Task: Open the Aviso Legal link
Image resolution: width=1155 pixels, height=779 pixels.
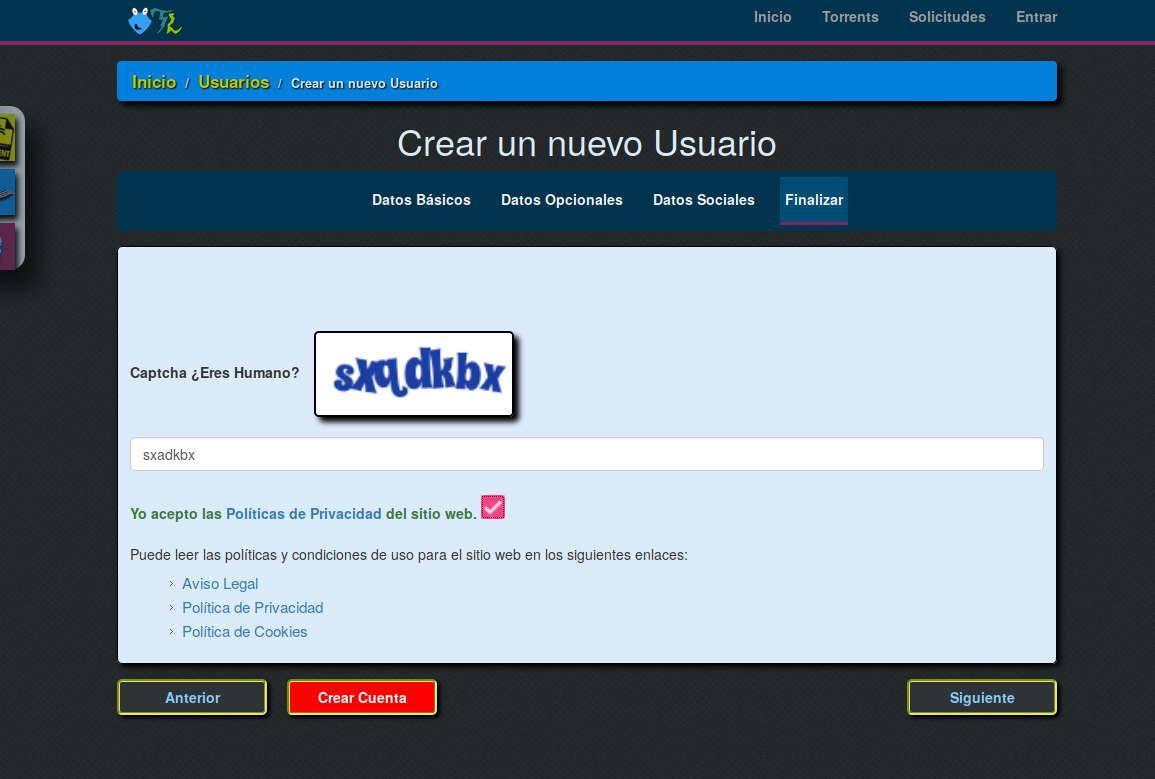Action: click(x=220, y=584)
